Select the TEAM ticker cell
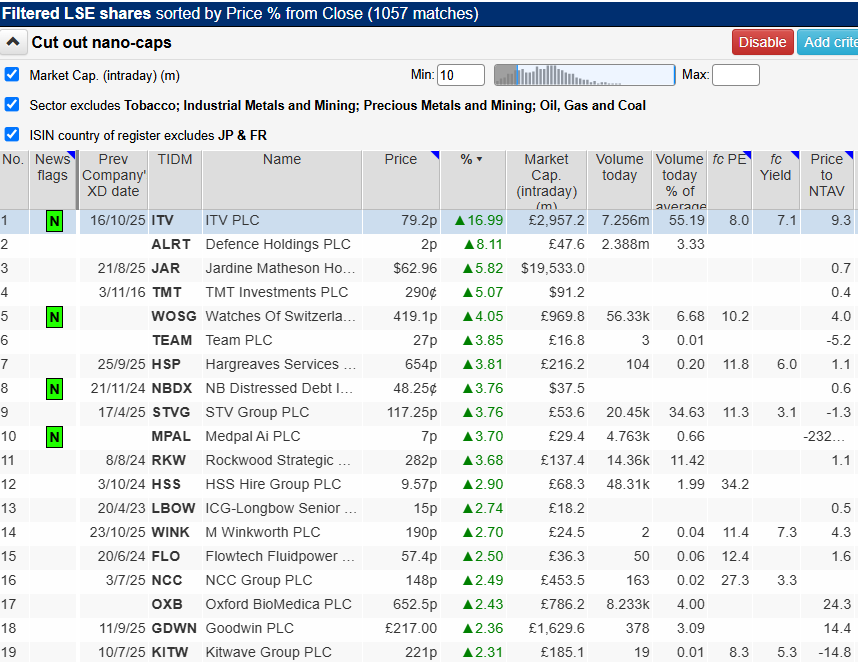 pyautogui.click(x=175, y=340)
